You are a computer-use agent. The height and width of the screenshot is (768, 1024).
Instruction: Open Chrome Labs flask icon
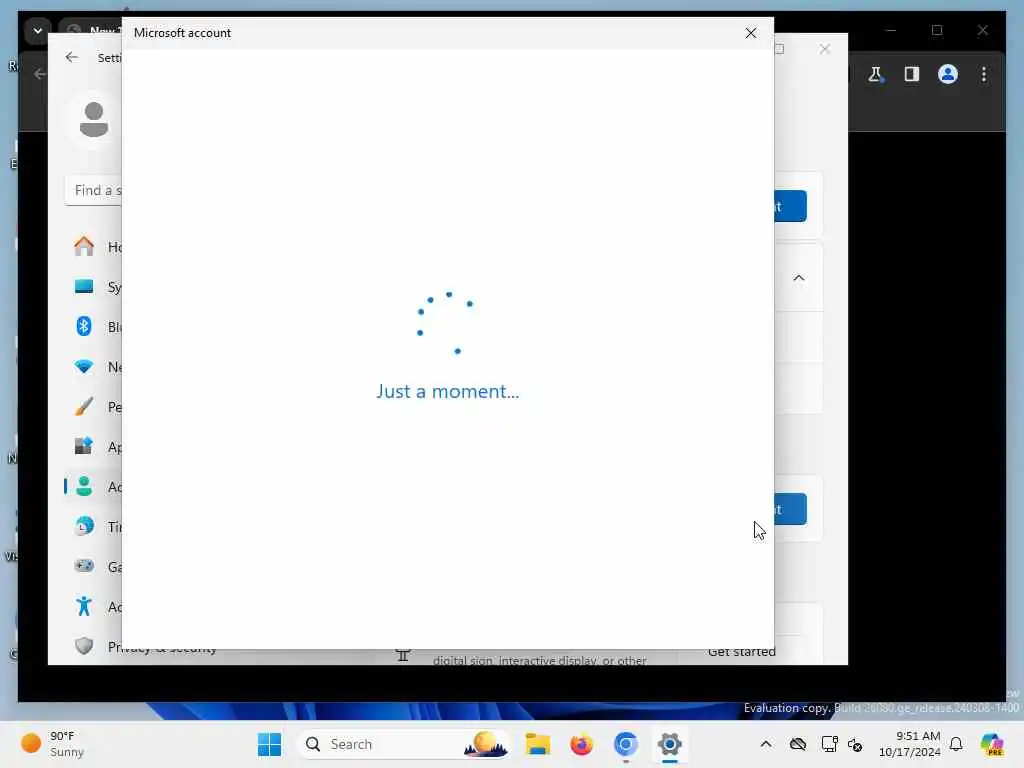(x=875, y=74)
